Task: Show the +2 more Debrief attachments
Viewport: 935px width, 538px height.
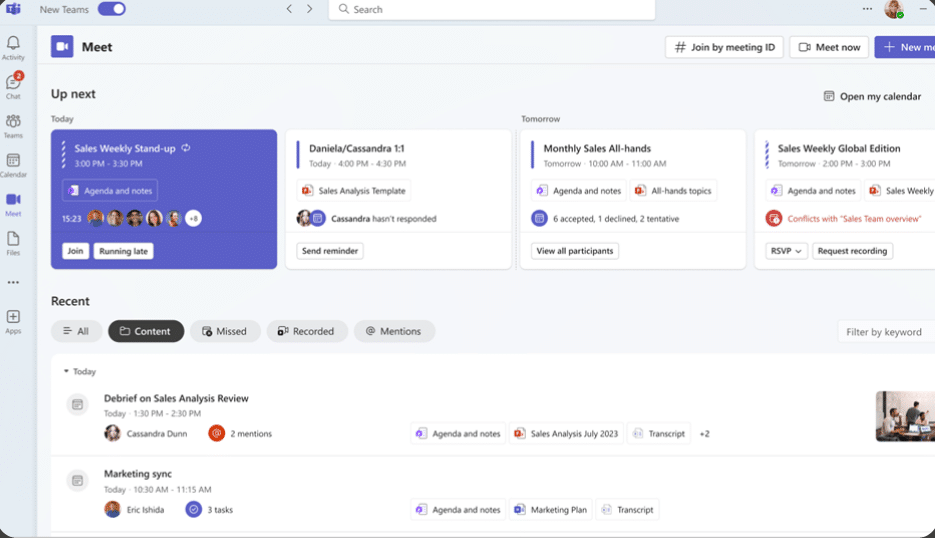Action: [x=705, y=434]
